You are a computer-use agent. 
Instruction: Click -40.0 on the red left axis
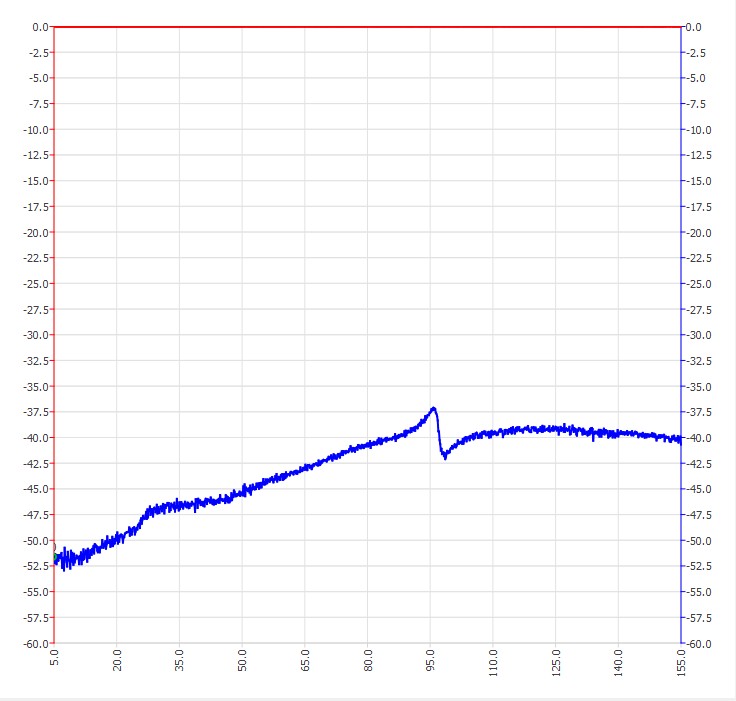pos(36,438)
